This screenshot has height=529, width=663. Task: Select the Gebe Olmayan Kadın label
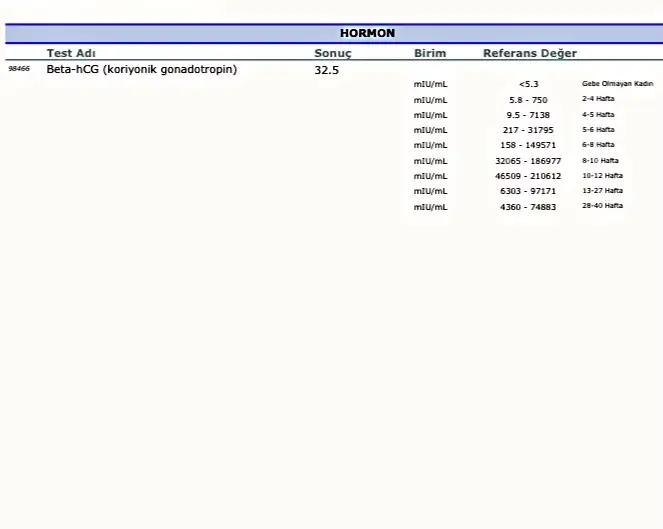click(x=617, y=85)
